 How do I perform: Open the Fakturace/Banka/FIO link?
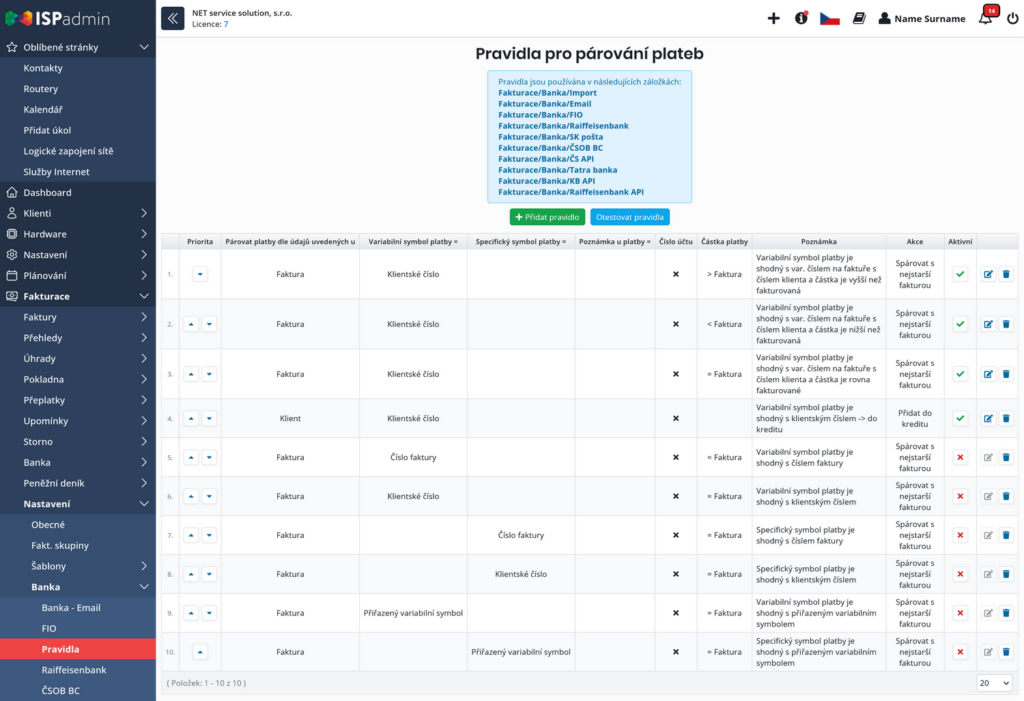click(x=540, y=114)
